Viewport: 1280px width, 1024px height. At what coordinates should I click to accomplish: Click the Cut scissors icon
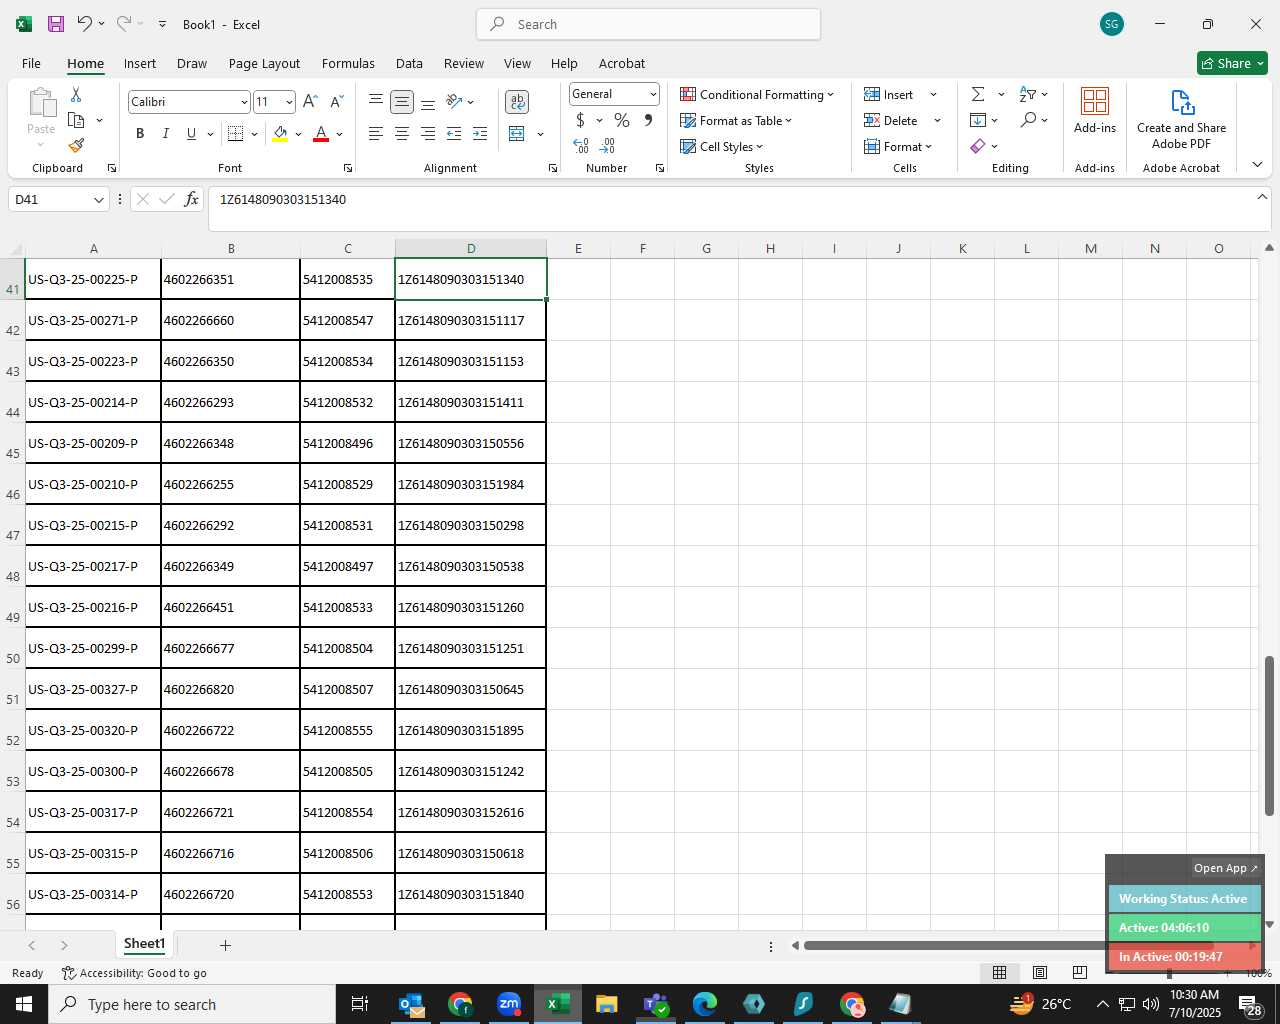[76, 94]
